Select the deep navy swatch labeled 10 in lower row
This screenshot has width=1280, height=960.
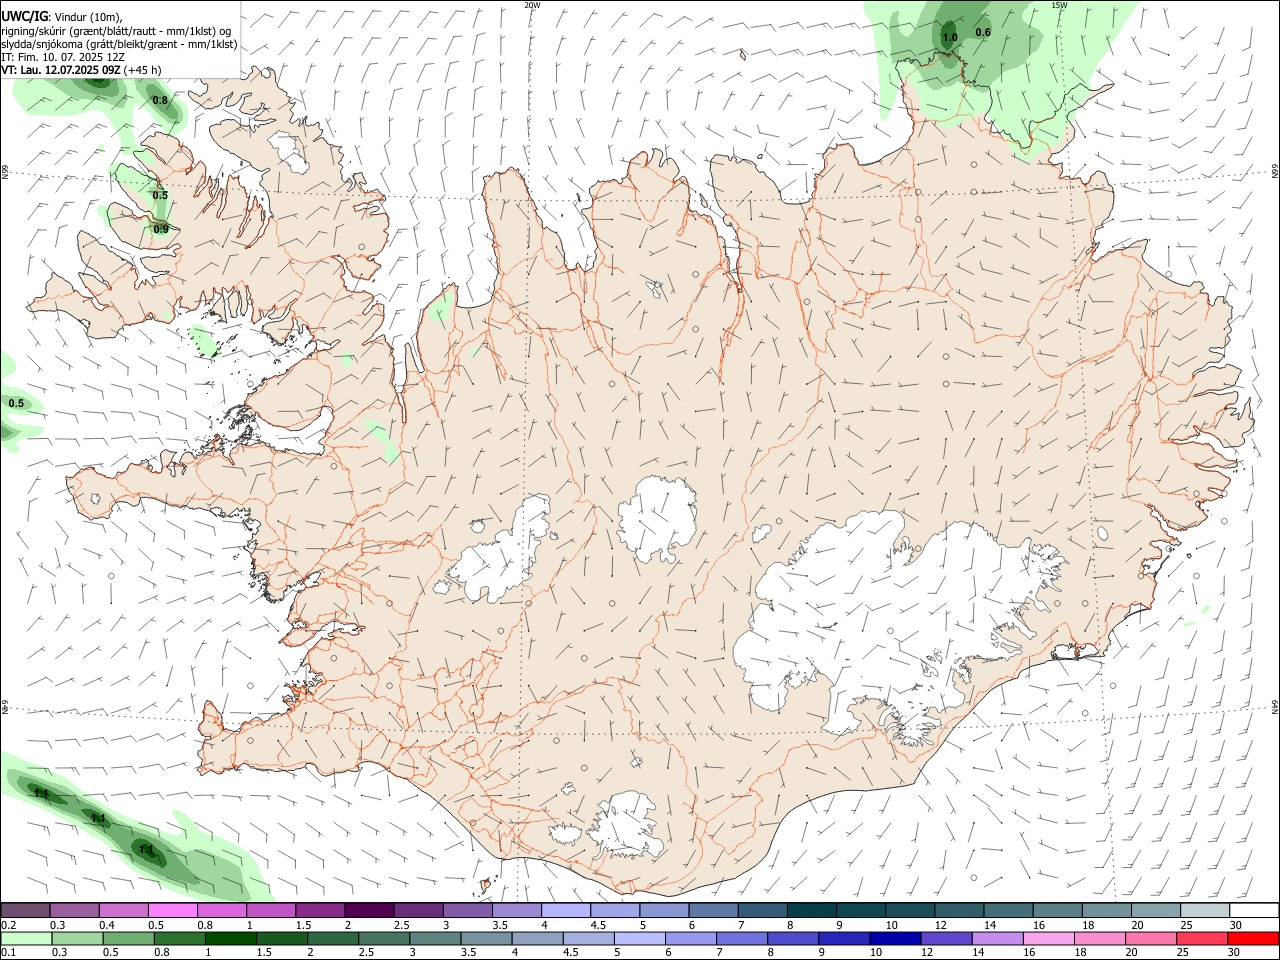896,938
